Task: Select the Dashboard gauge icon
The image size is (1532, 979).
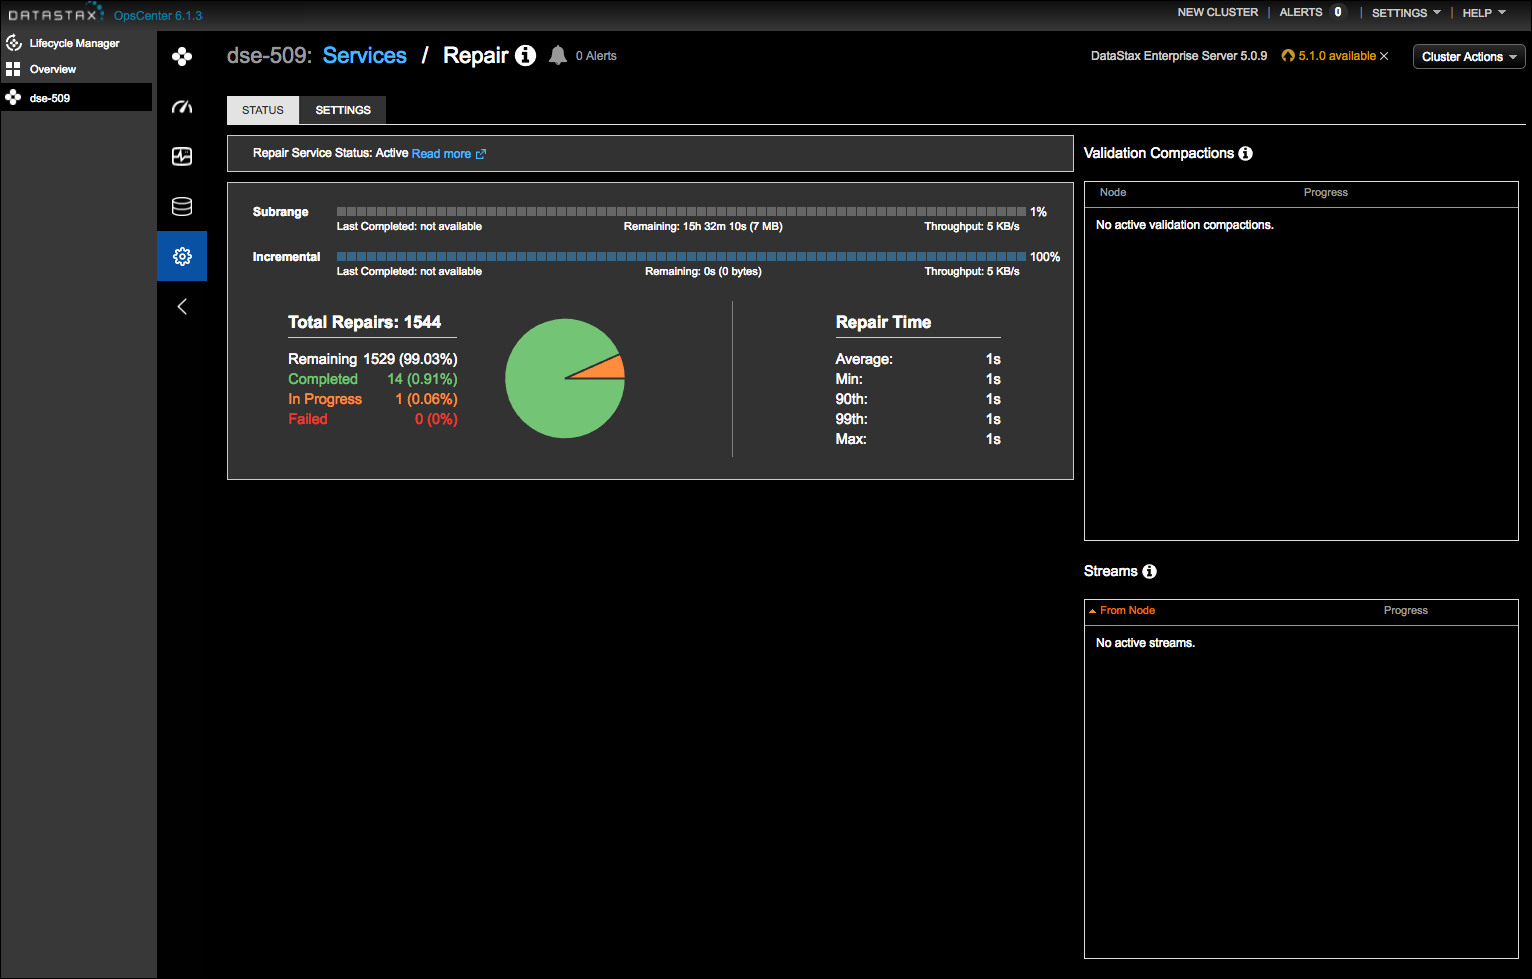Action: coord(182,106)
